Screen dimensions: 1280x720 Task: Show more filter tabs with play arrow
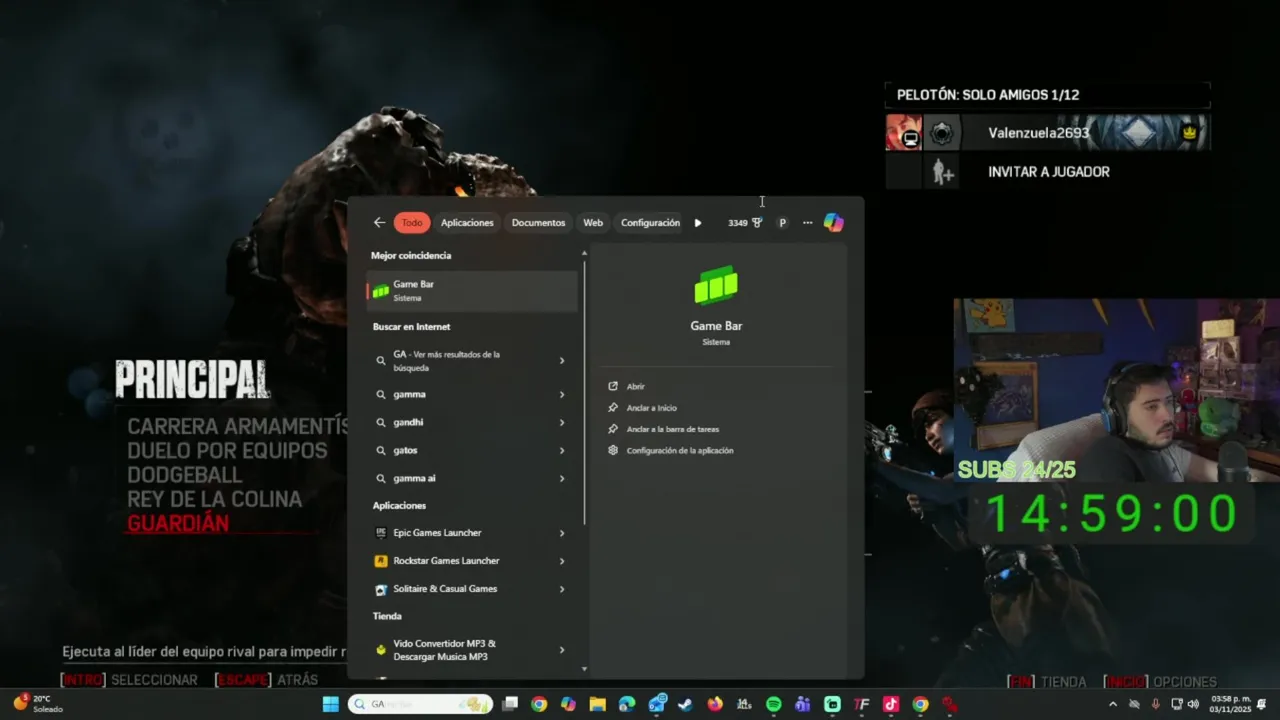pos(698,223)
